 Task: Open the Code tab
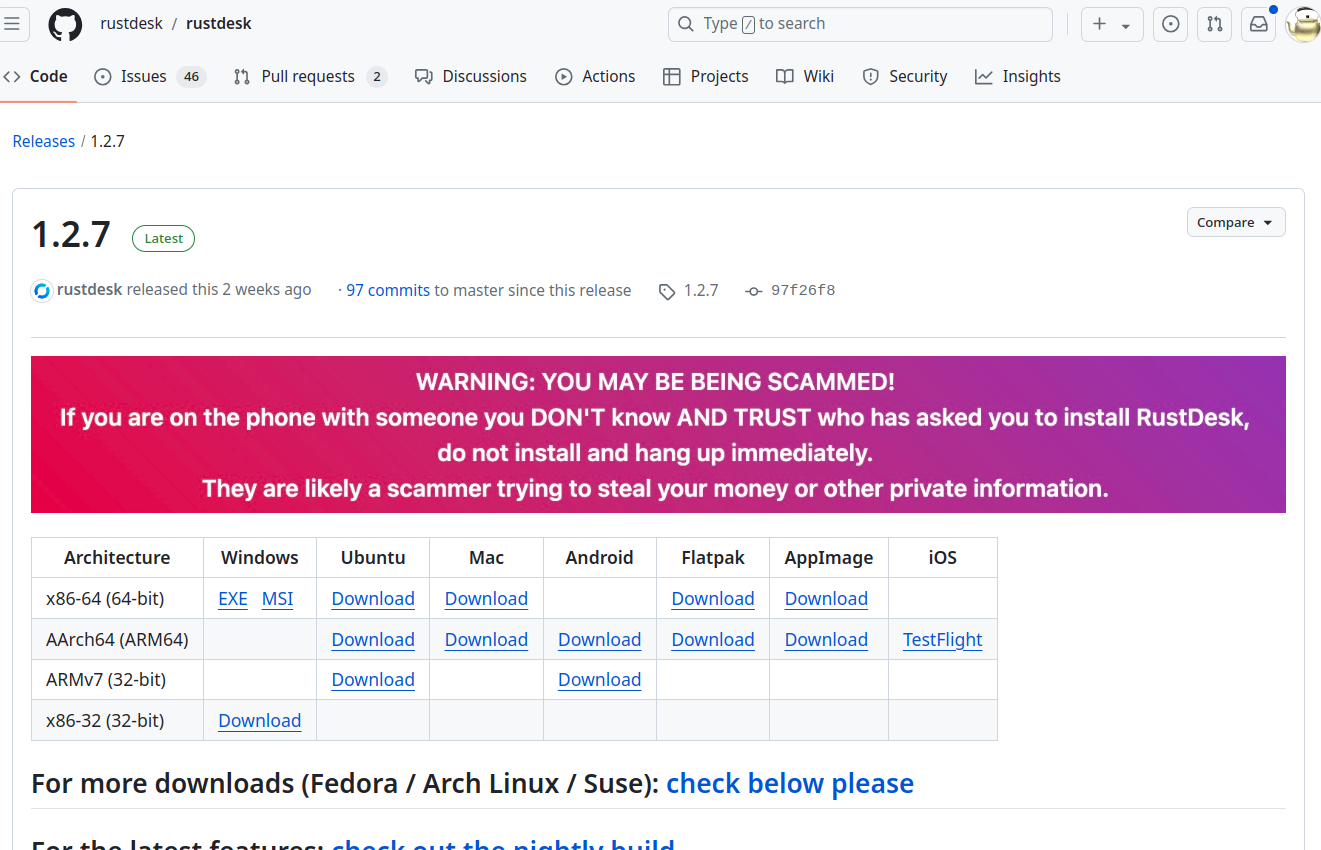pos(36,77)
